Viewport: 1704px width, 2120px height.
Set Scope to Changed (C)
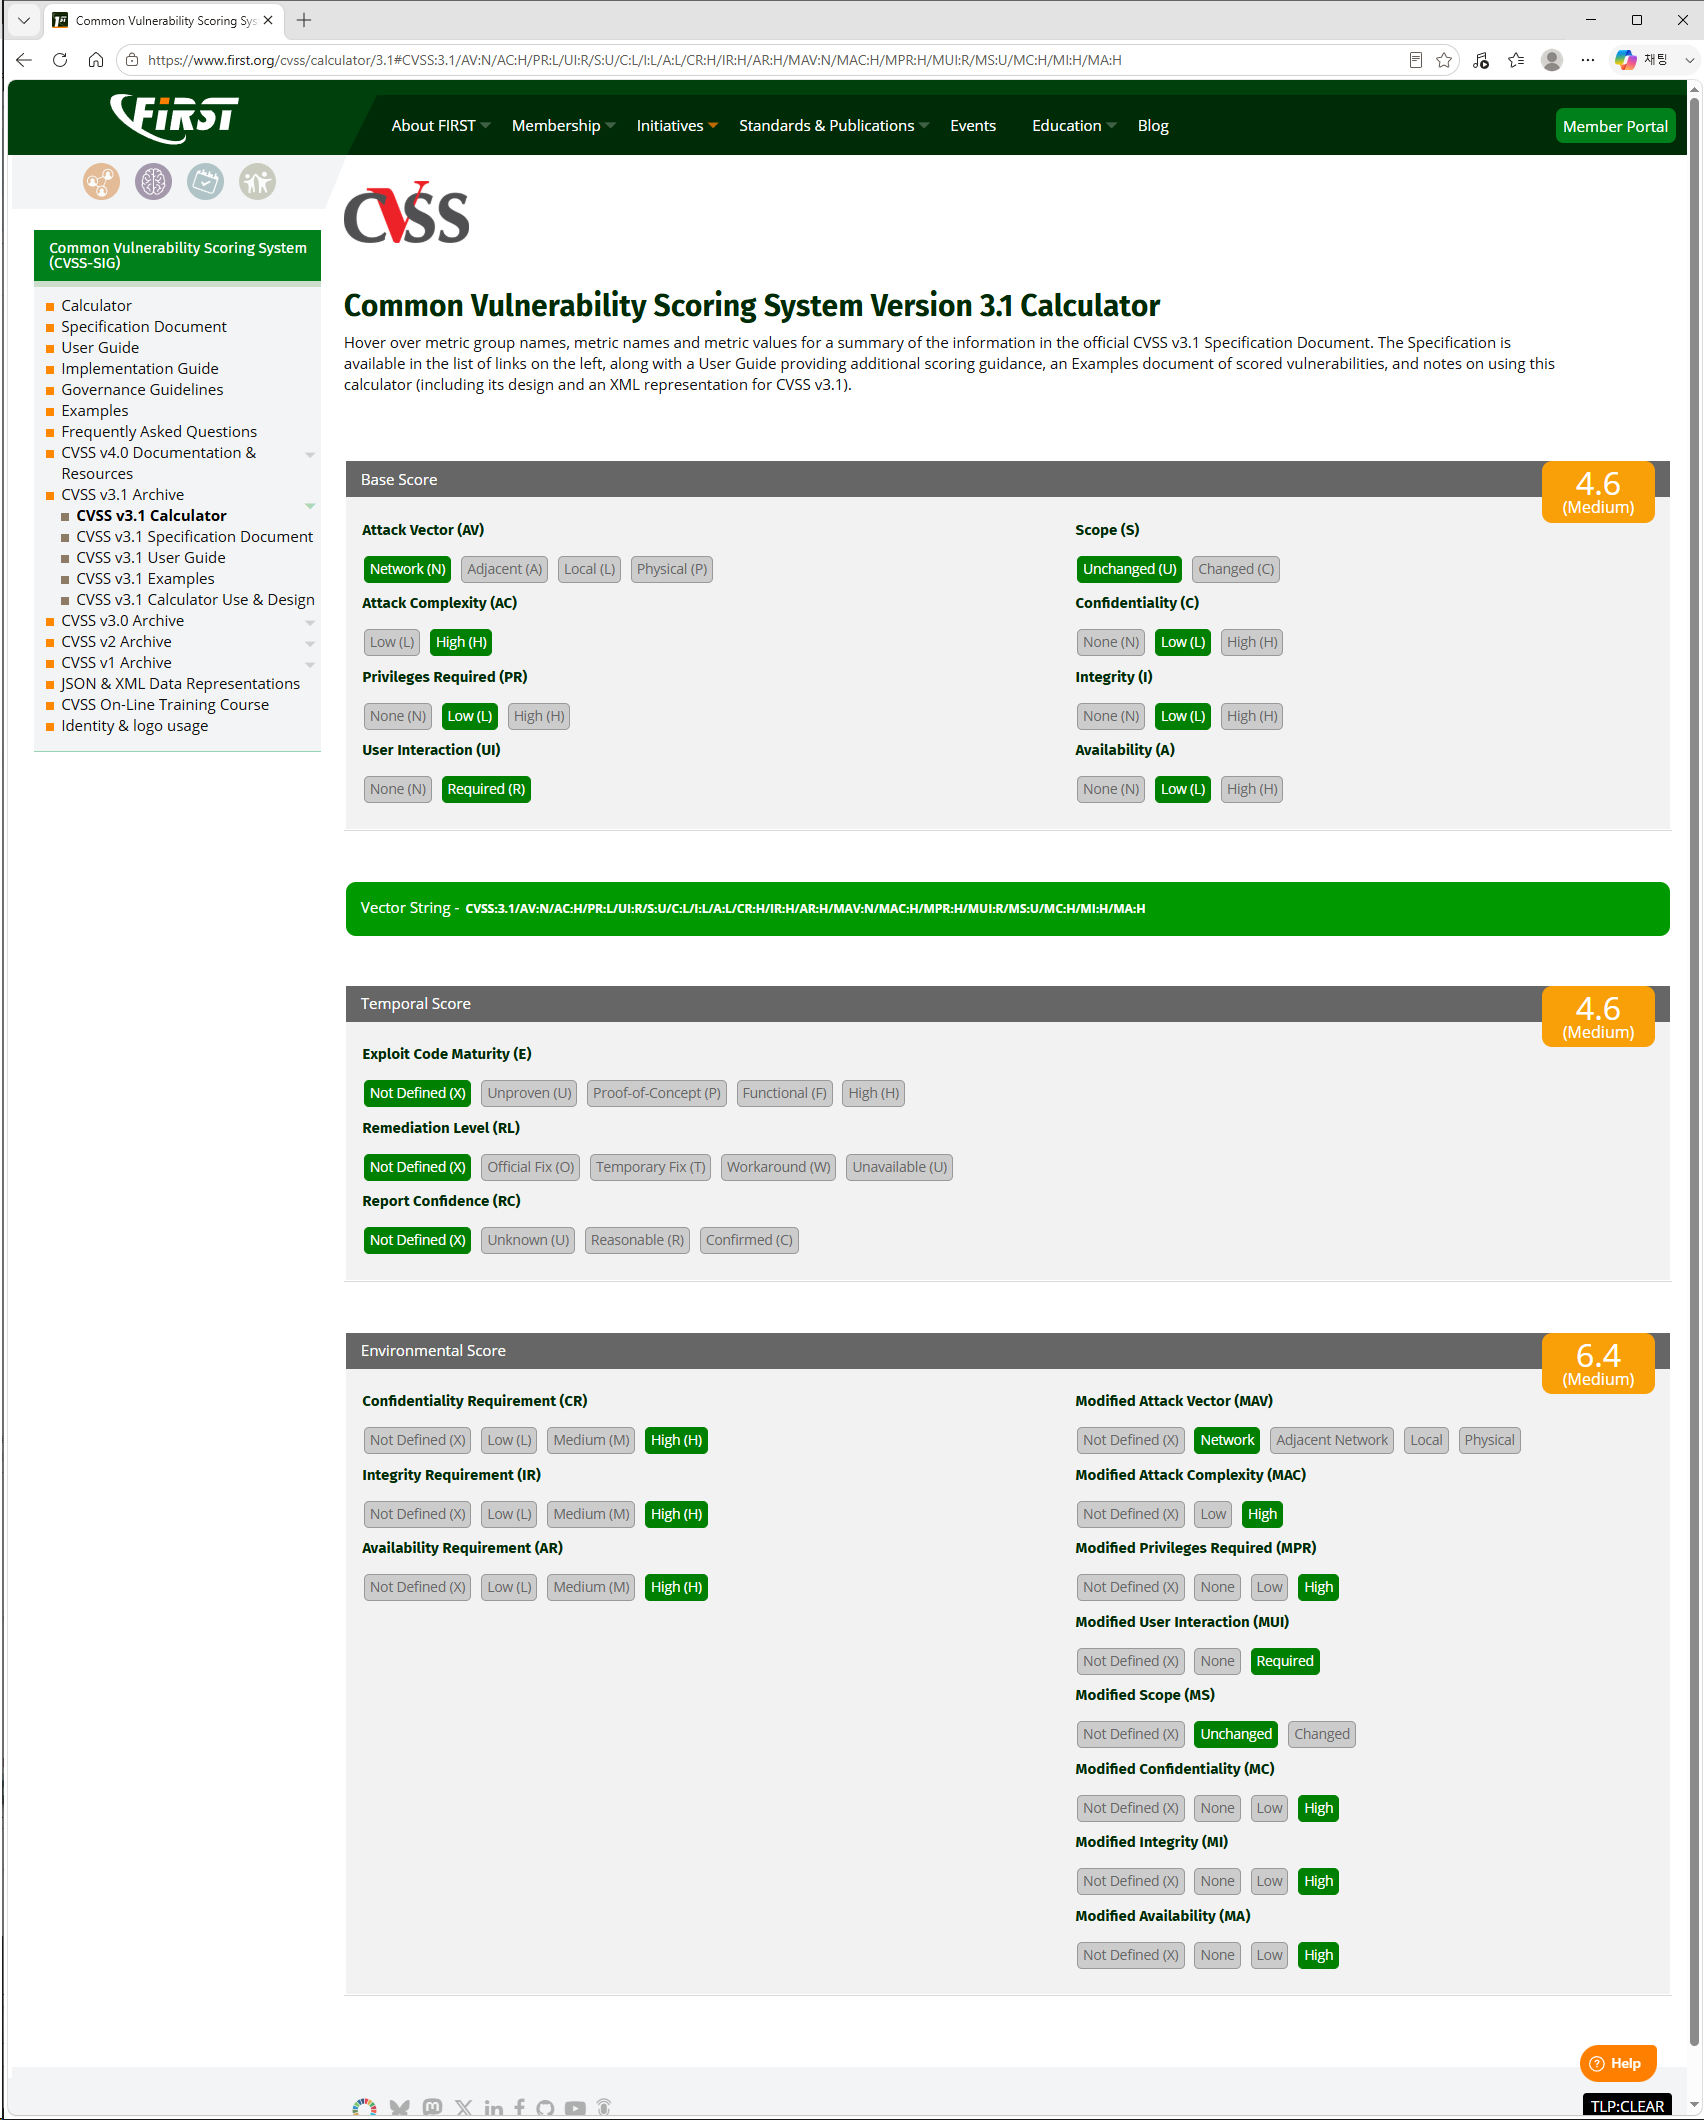[x=1236, y=569]
